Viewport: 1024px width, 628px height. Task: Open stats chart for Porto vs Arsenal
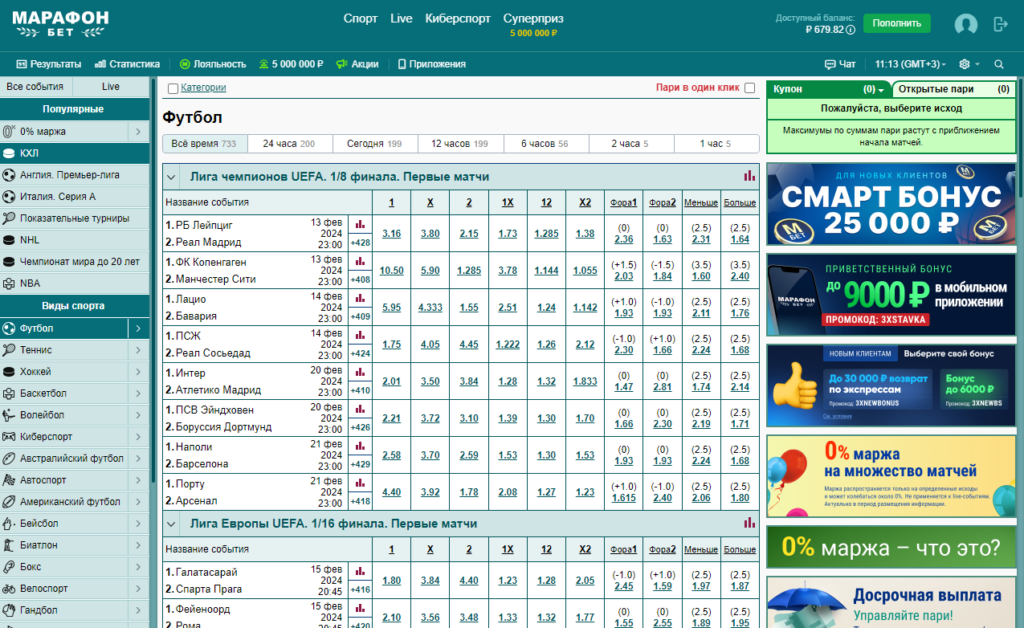point(360,483)
